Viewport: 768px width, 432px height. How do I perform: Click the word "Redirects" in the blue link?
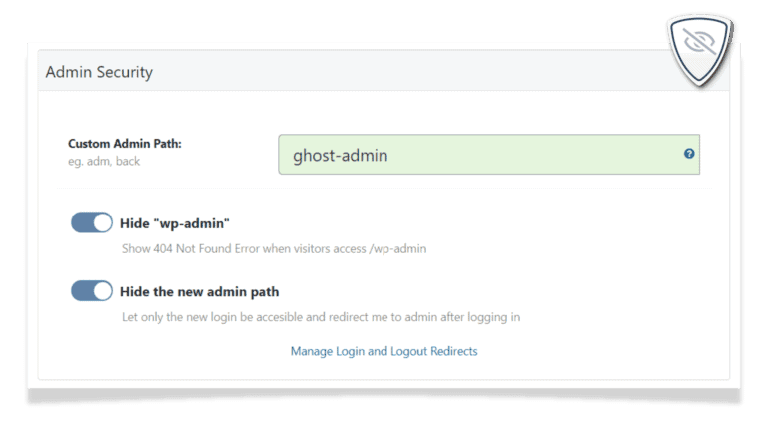click(452, 351)
